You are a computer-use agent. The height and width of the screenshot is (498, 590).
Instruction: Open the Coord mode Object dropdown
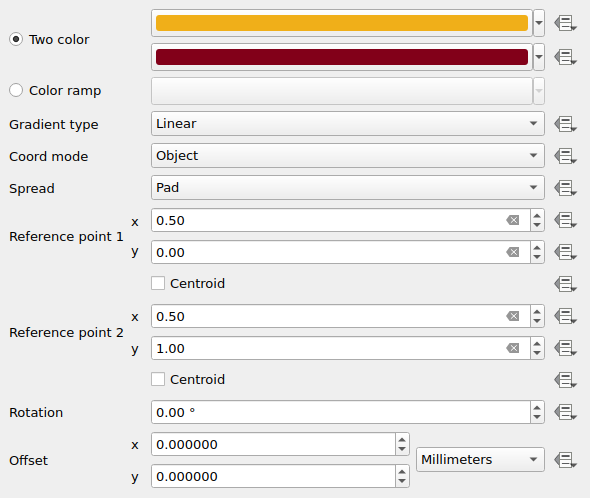(348, 155)
